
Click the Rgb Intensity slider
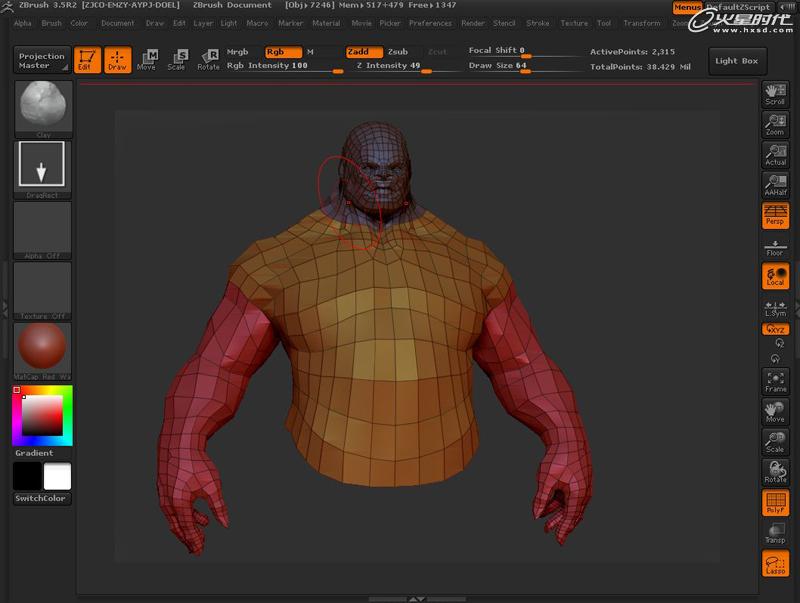pyautogui.click(x=284, y=66)
